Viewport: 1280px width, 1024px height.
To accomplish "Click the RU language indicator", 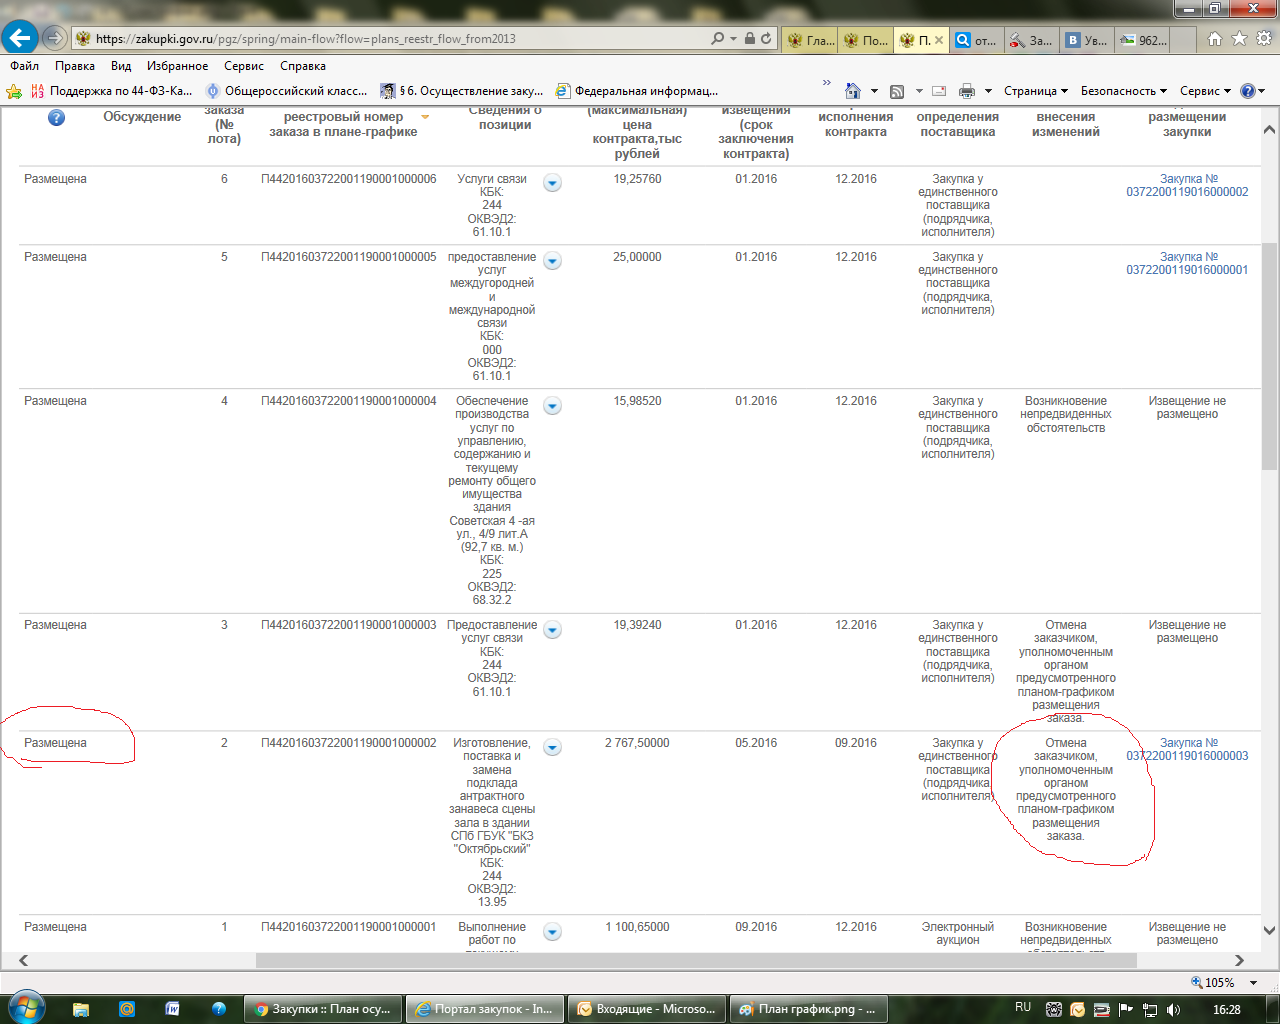I will pyautogui.click(x=1023, y=1008).
